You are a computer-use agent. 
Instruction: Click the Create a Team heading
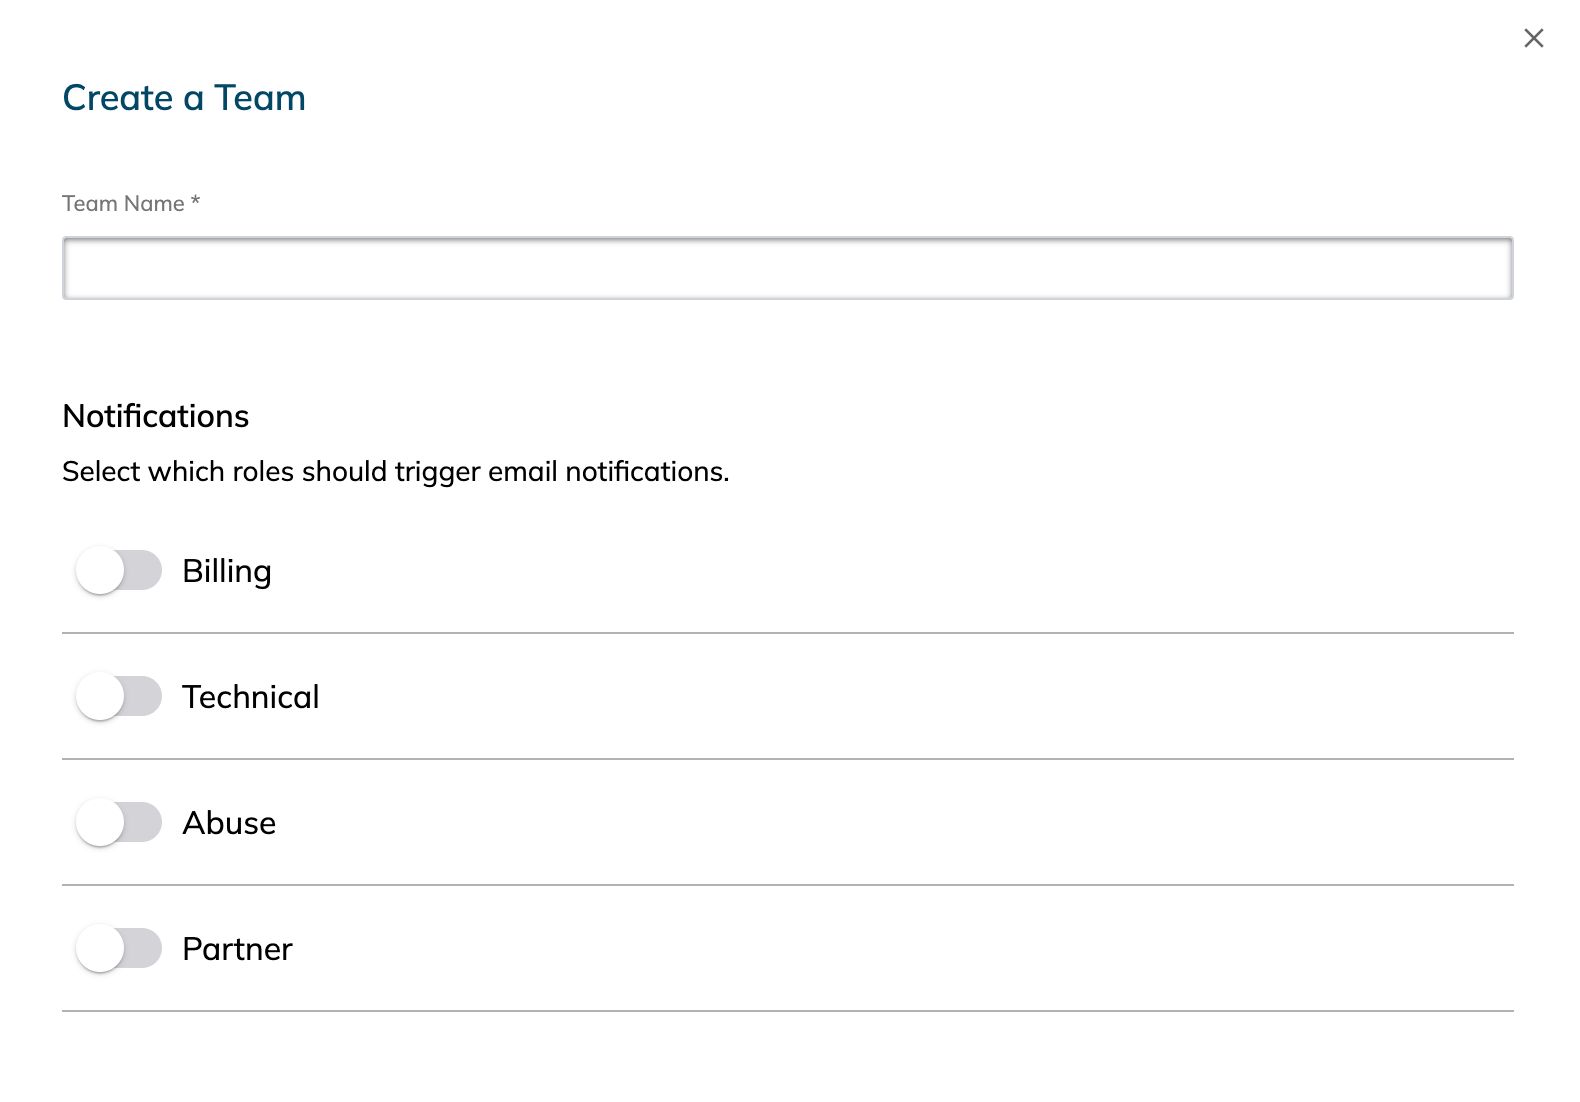pos(184,98)
